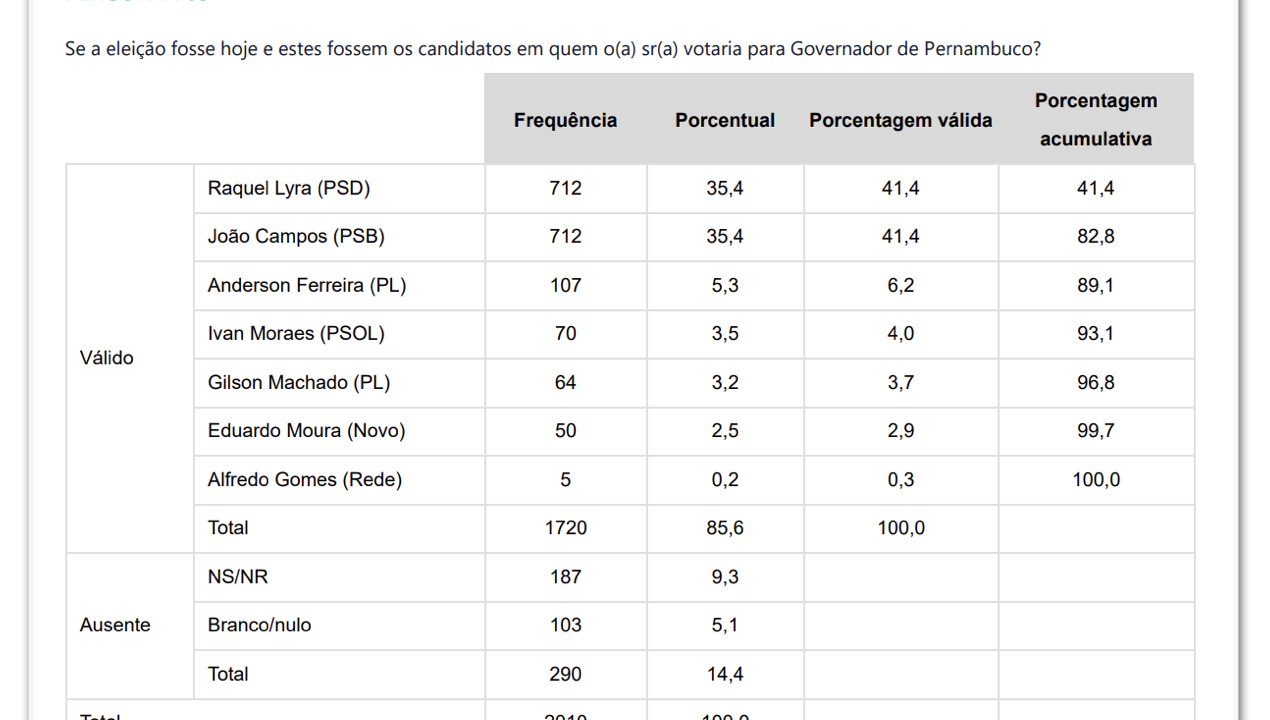Click the Branco/nulo row label
The height and width of the screenshot is (720, 1270).
(259, 625)
